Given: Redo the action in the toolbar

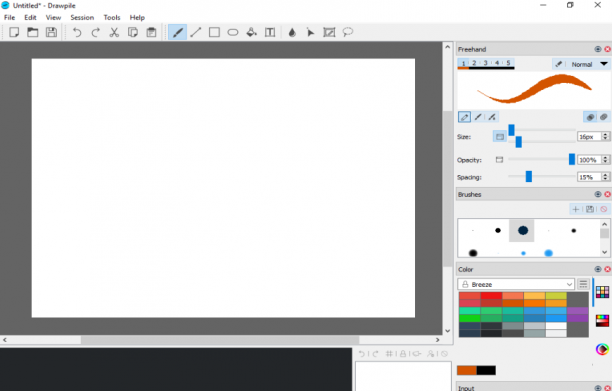Looking at the screenshot, I should 95,32.
